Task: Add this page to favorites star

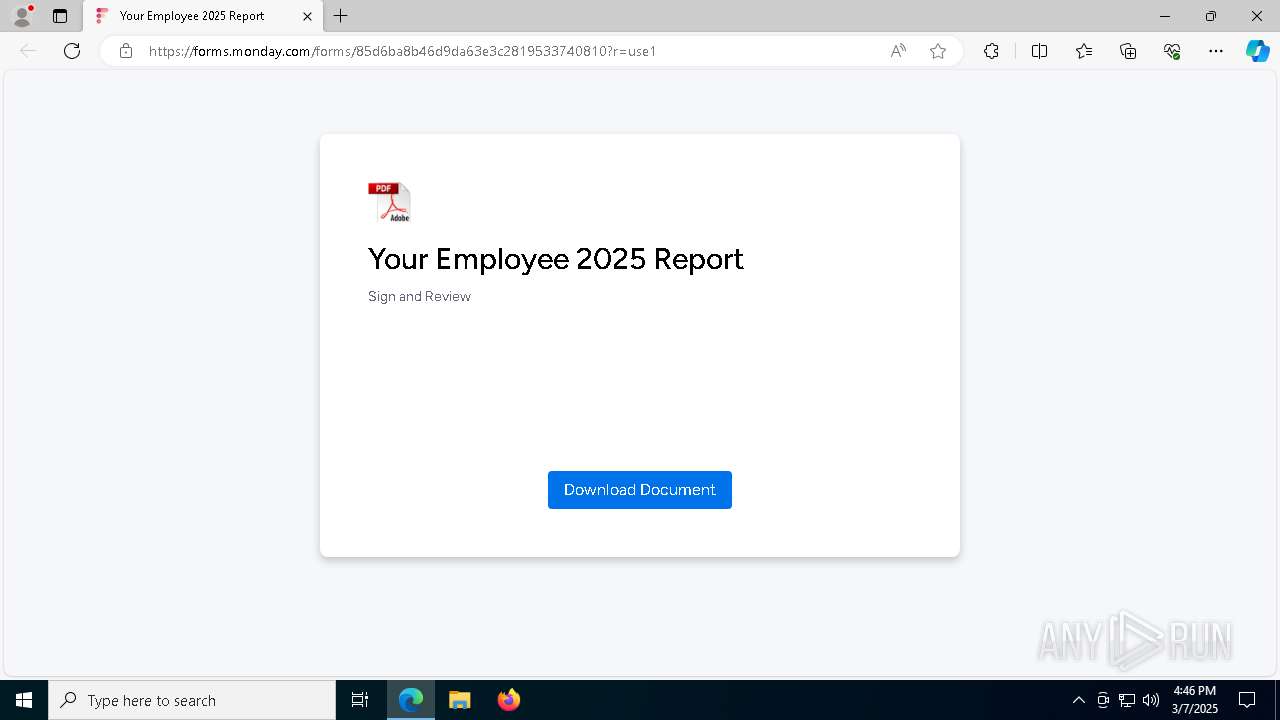Action: (938, 51)
